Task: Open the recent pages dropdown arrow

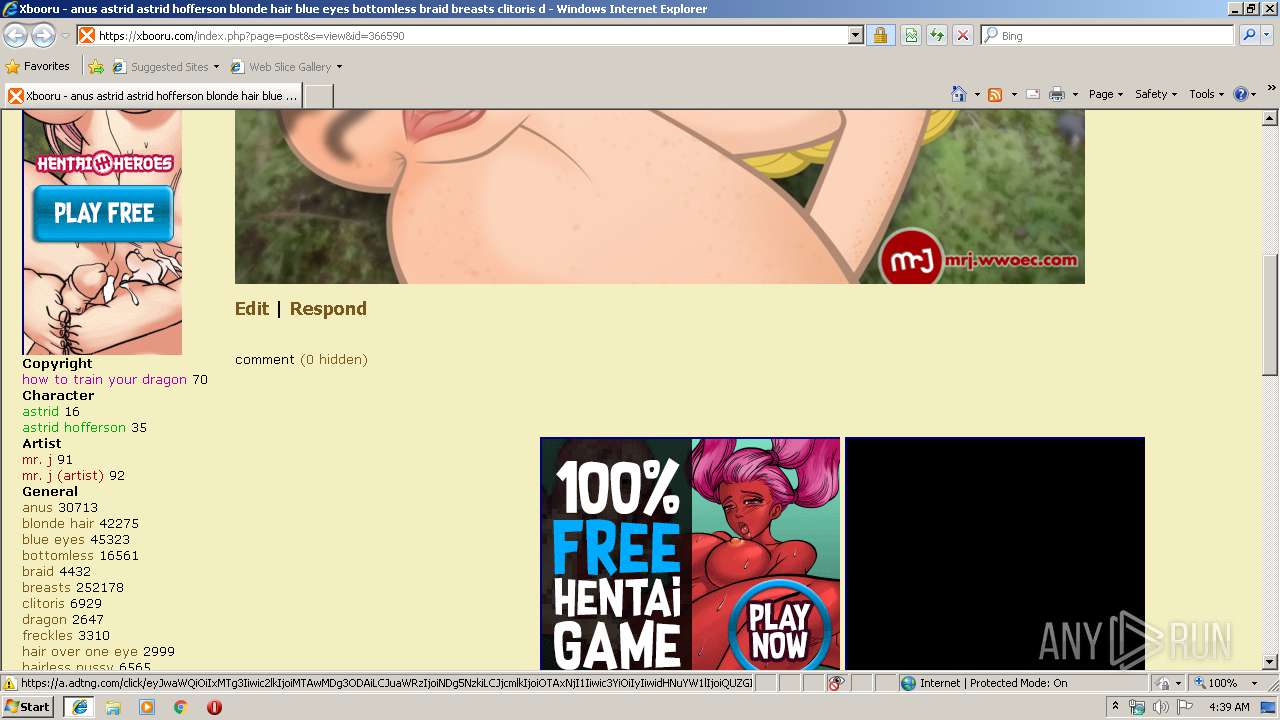Action: (x=65, y=36)
